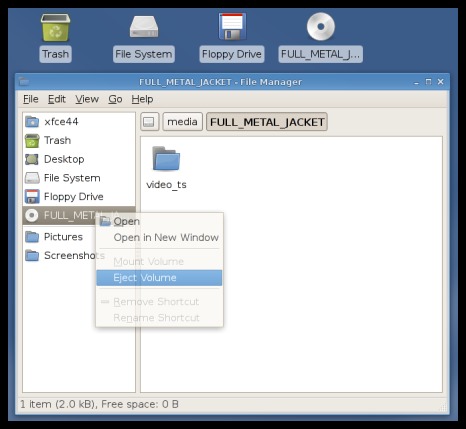Go to Desktop in the sidebar
The width and height of the screenshot is (466, 429).
point(79,159)
